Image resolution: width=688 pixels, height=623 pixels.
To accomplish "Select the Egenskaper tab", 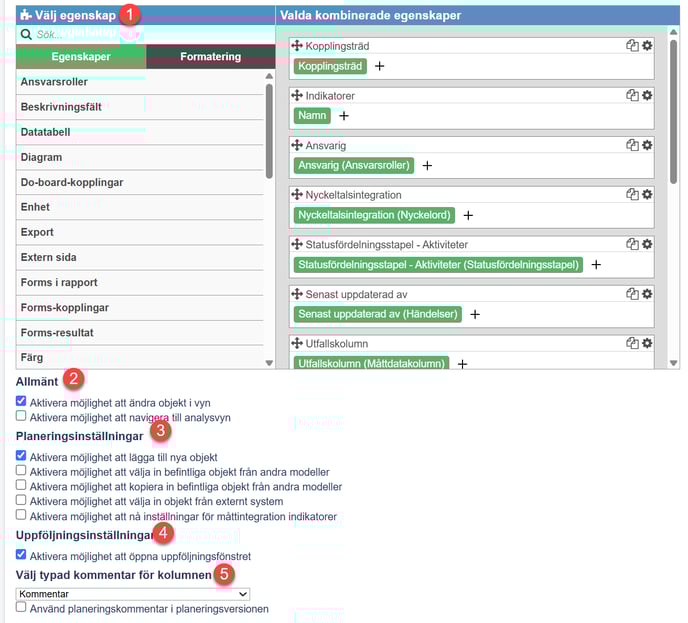I will (81, 57).
